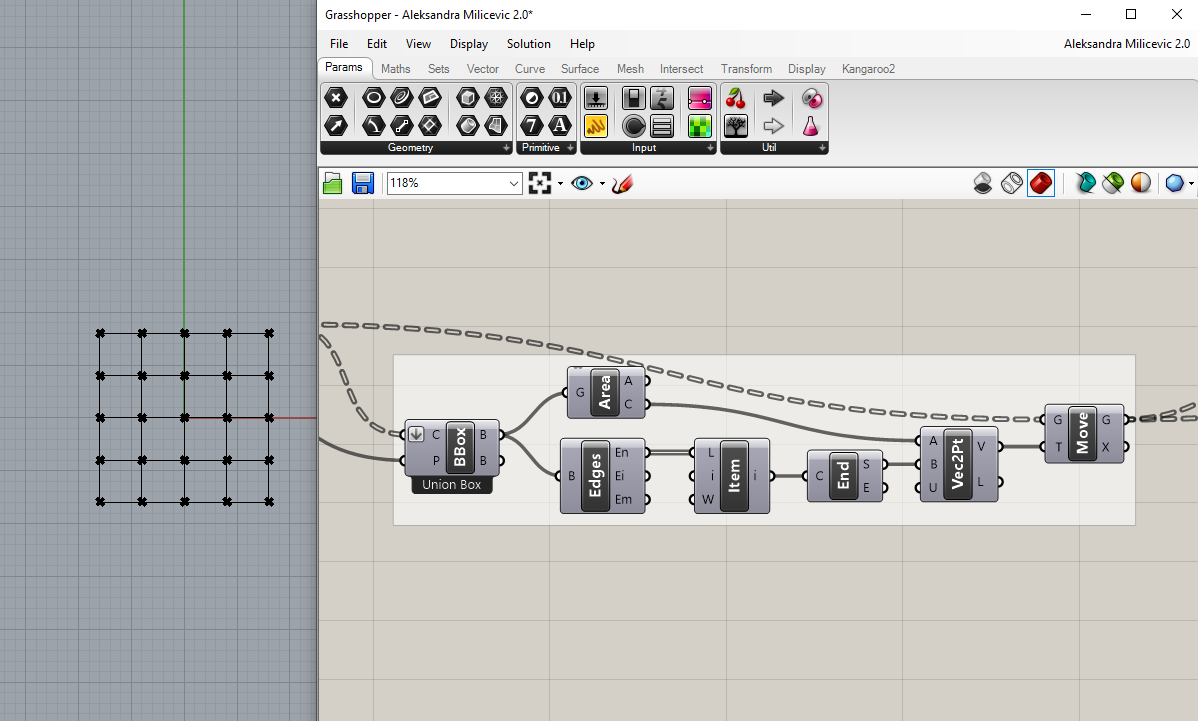The image size is (1198, 721).
Task: Select the Integer (7) primitive icon
Action: [x=532, y=125]
